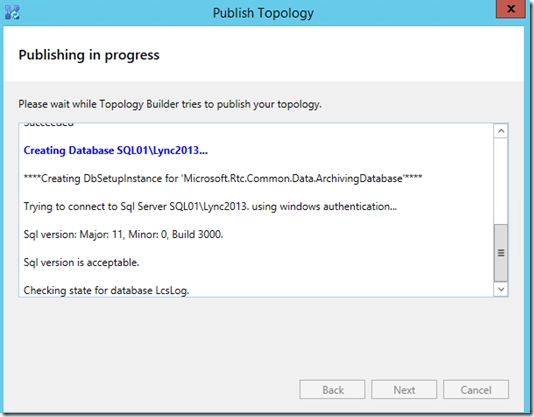Click 'Checking state for database LcsLog.' line
This screenshot has width=534, height=417.
(x=106, y=290)
